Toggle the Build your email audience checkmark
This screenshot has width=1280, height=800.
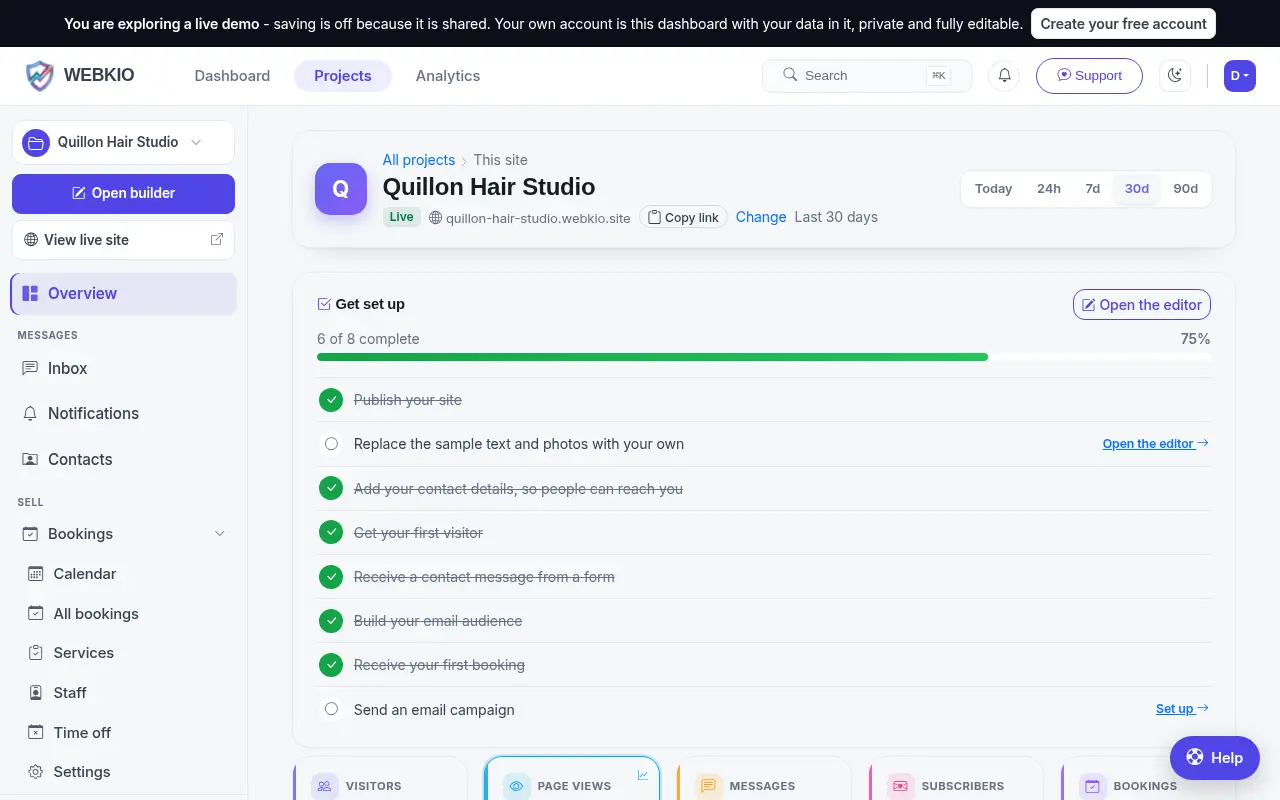pyautogui.click(x=331, y=621)
